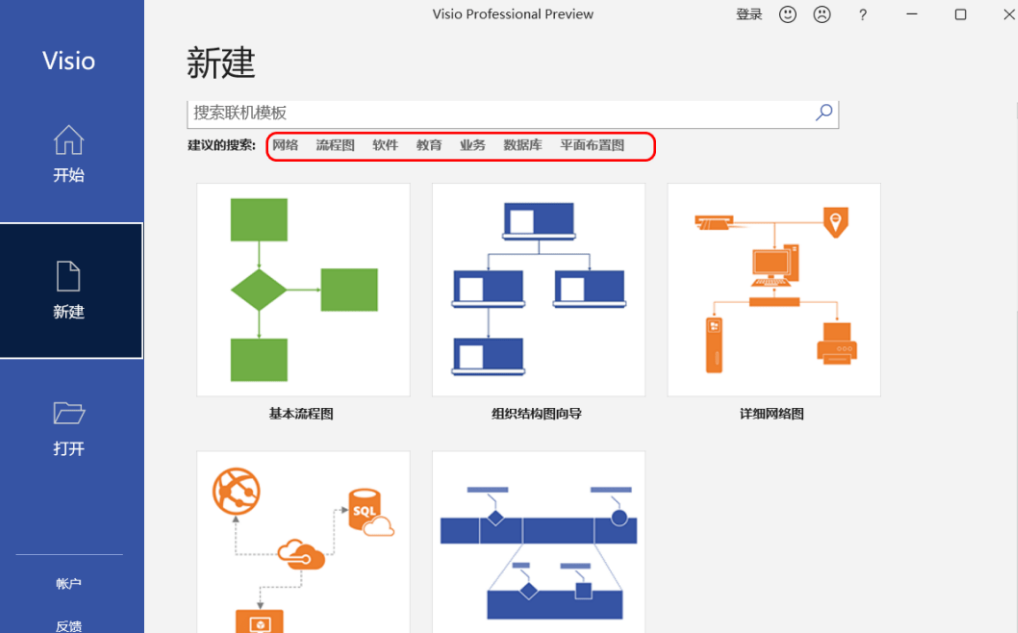Open the 帐户 page
Image resolution: width=1018 pixels, height=633 pixels.
click(x=68, y=582)
